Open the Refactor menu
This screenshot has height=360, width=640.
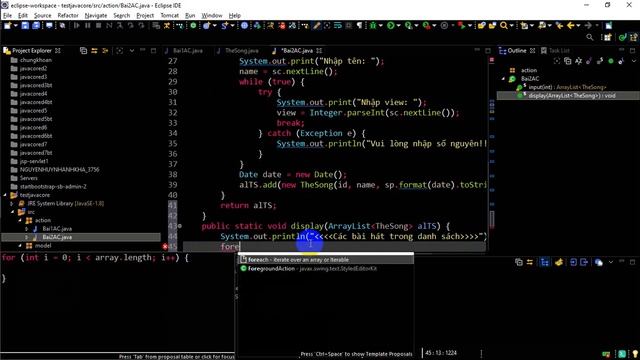click(x=68, y=16)
